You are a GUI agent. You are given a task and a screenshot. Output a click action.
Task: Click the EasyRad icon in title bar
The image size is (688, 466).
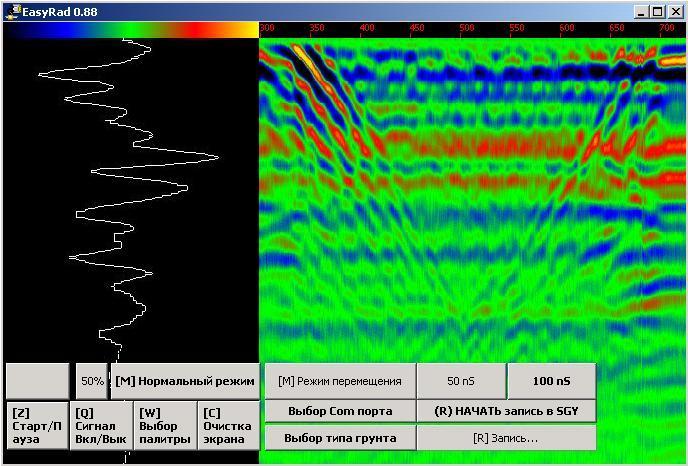11,11
